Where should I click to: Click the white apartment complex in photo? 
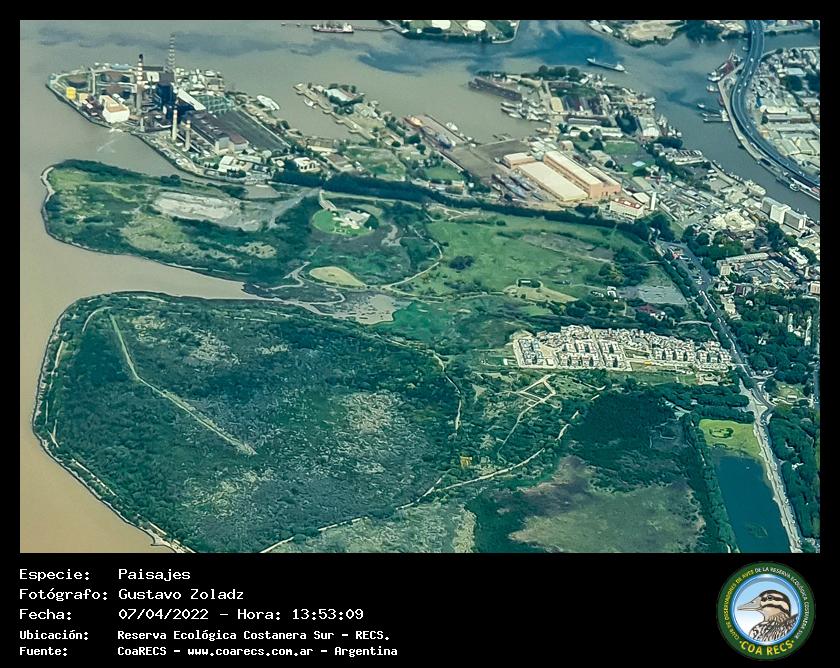(x=618, y=349)
